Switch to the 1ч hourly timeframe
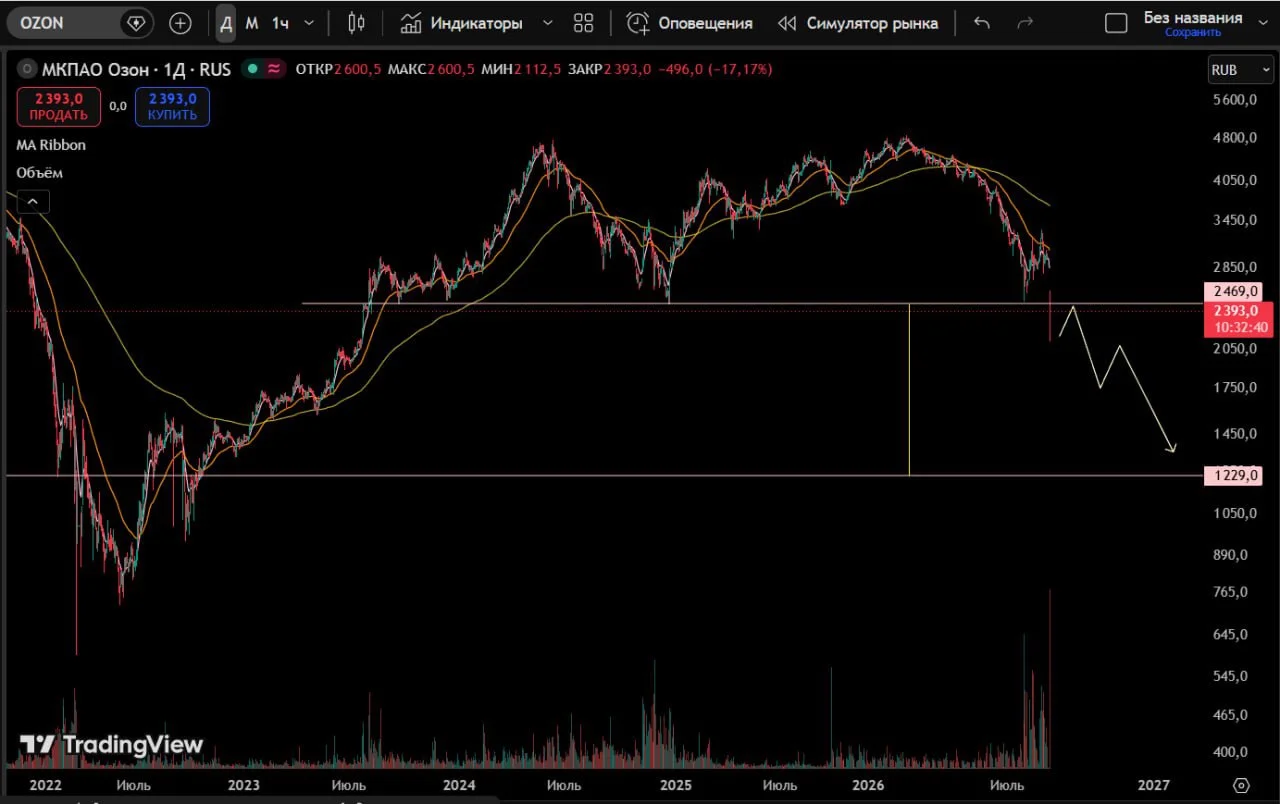1280x804 pixels. pos(280,23)
